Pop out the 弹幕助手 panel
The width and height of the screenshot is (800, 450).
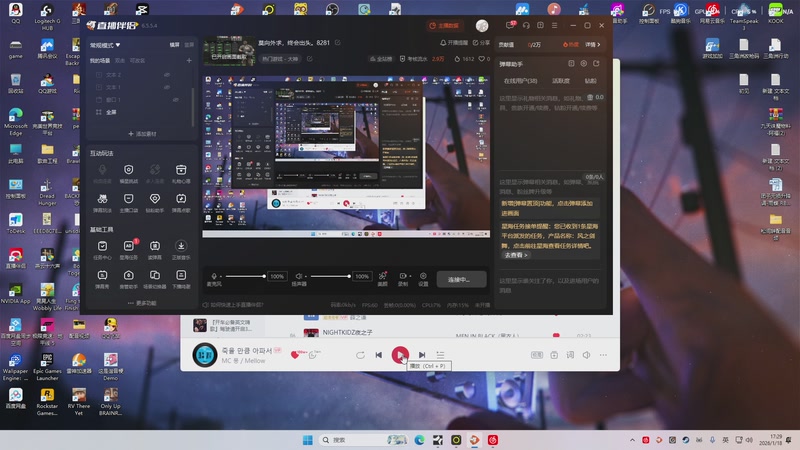[596, 64]
